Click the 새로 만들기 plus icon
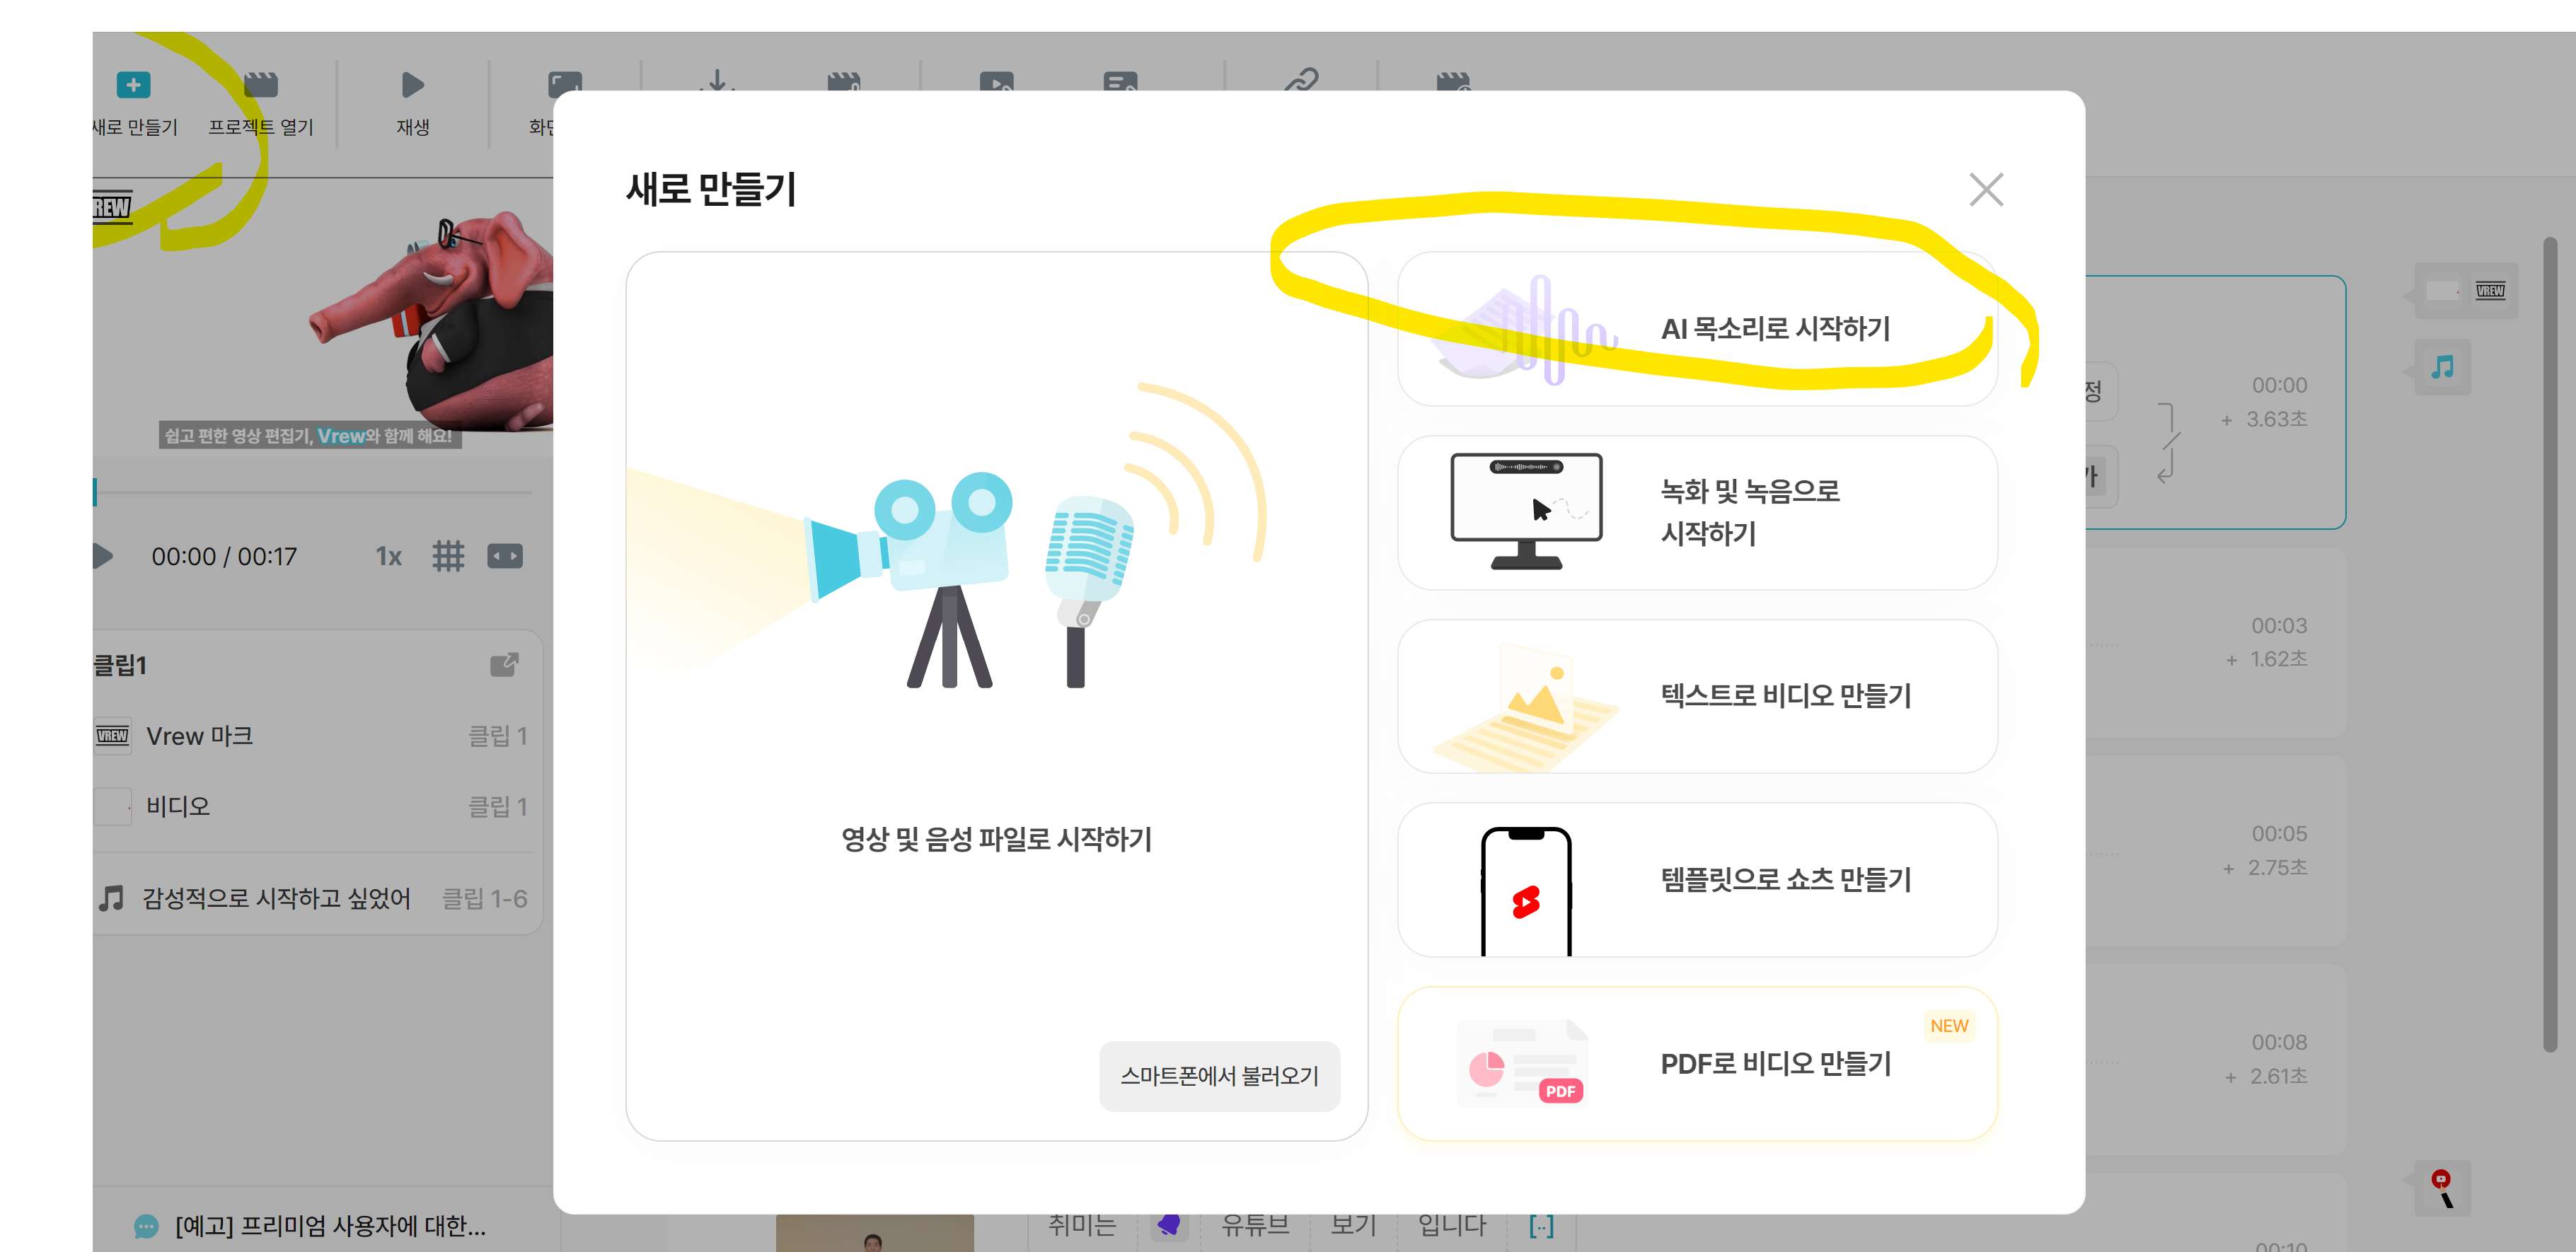 click(x=133, y=85)
